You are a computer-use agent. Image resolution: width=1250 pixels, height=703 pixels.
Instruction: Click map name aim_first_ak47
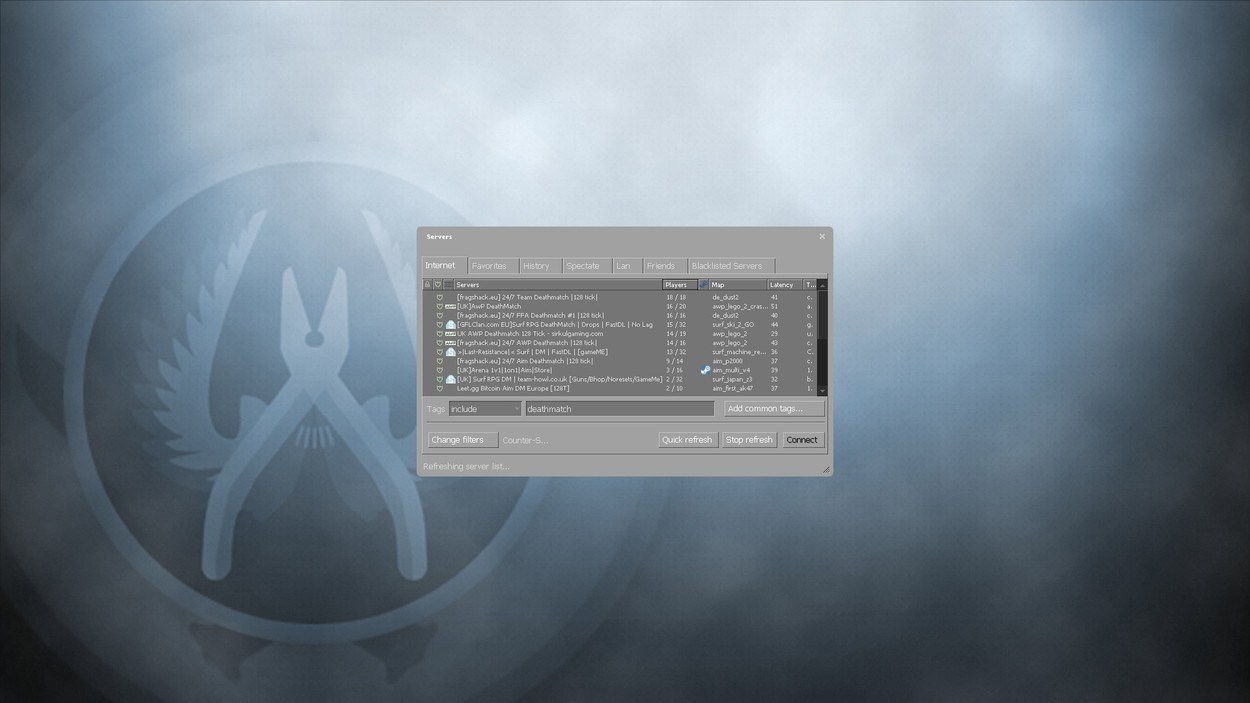pyautogui.click(x=732, y=388)
